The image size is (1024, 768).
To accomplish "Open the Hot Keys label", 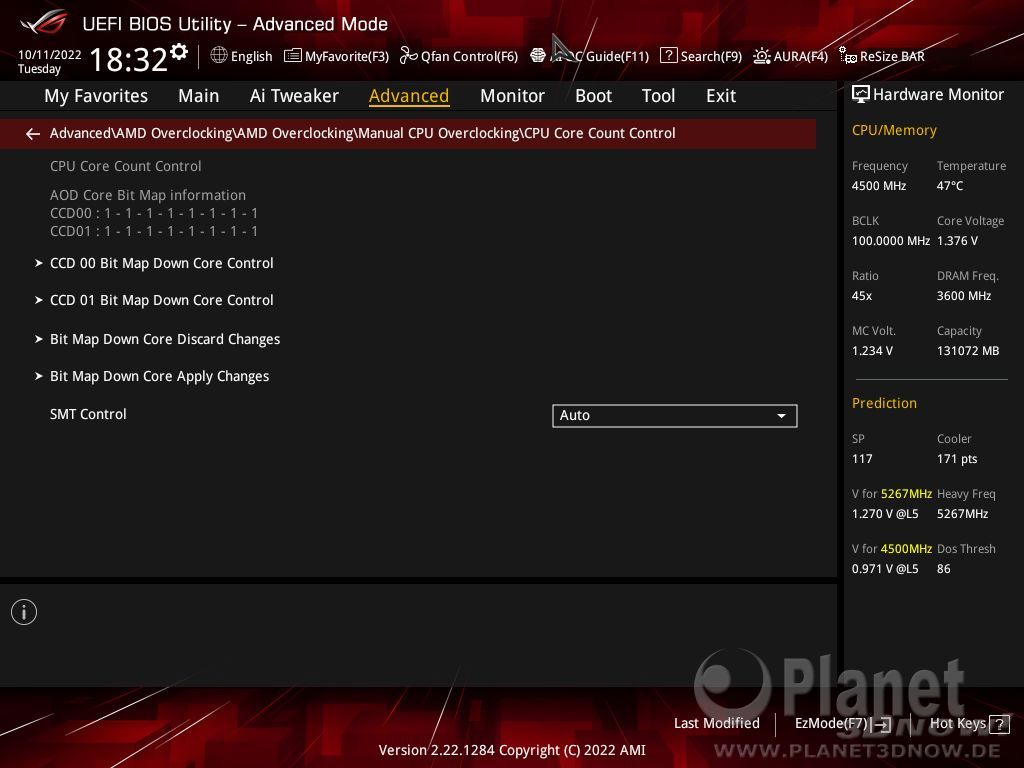I will [958, 724].
